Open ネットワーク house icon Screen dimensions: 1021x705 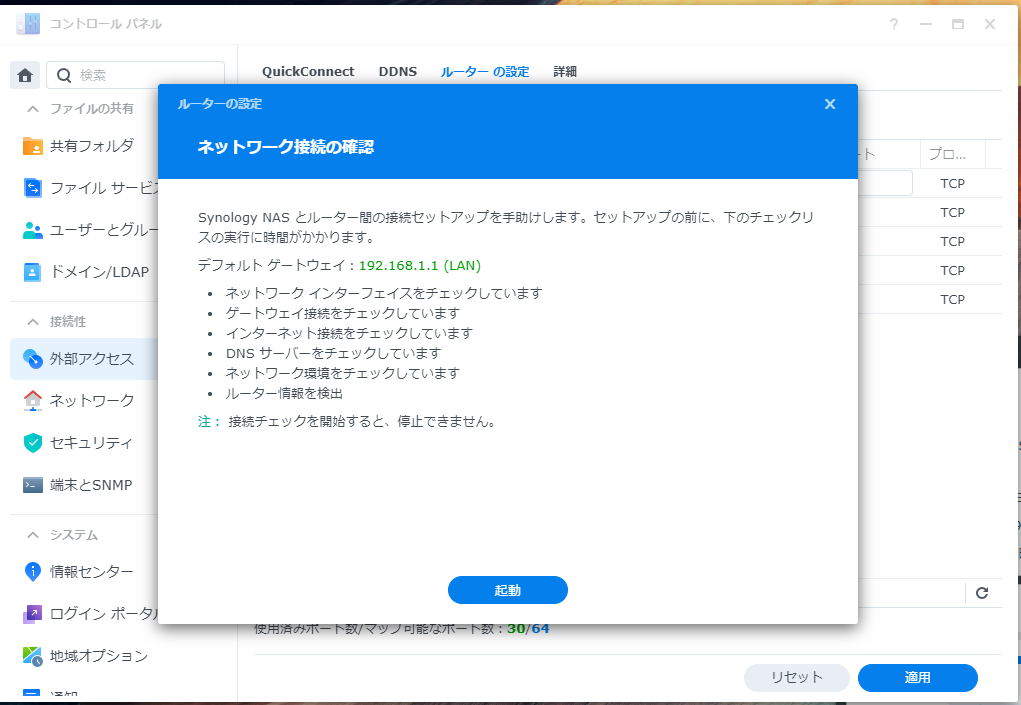click(x=33, y=400)
